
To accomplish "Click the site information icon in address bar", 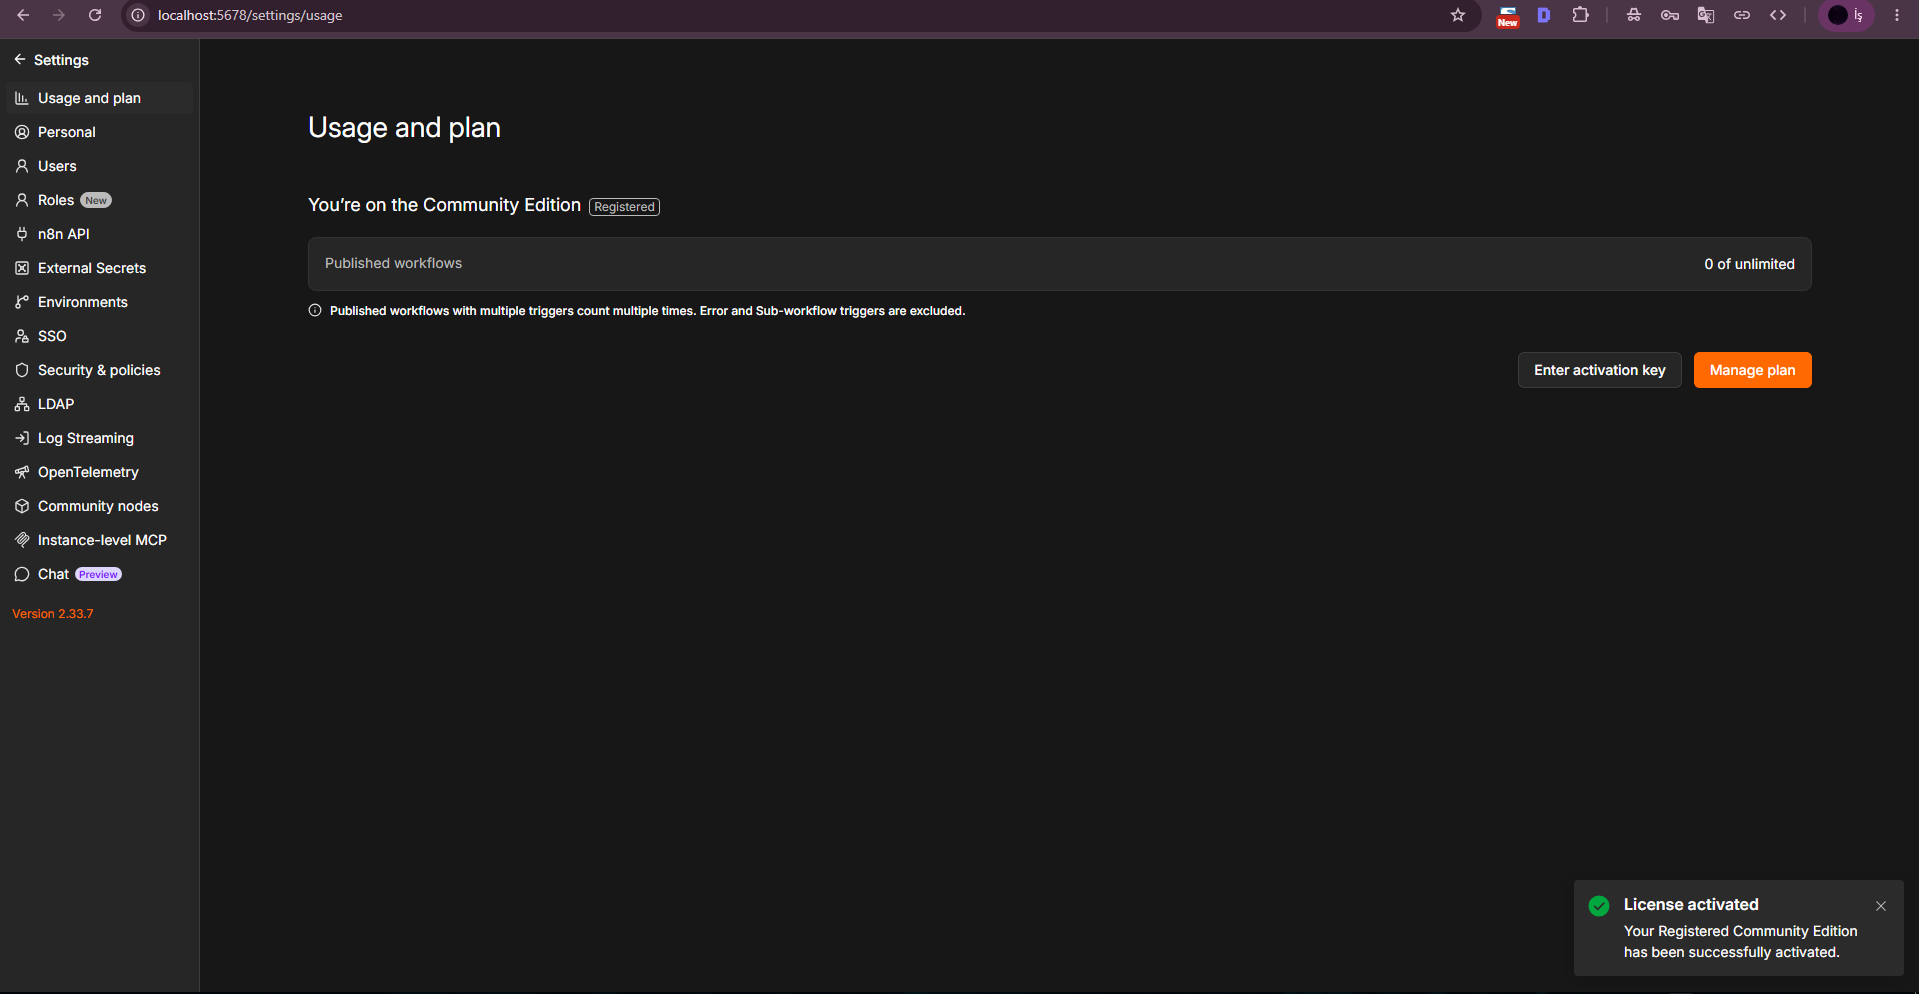I will (138, 15).
